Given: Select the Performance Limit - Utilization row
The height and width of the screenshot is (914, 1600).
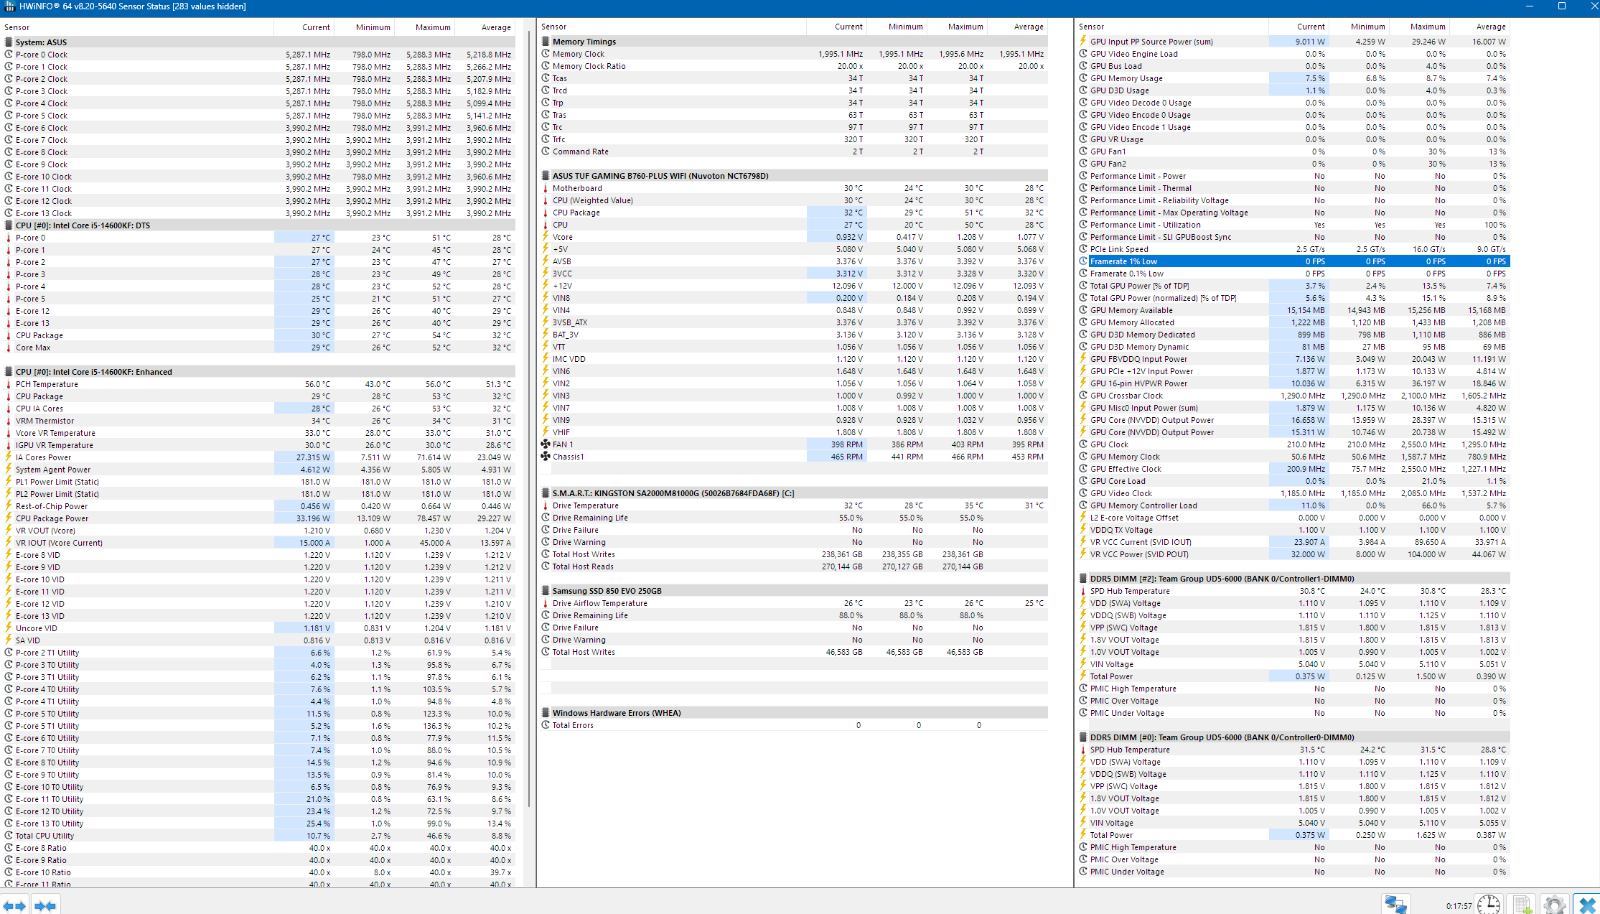Looking at the screenshot, I should pos(1293,225).
